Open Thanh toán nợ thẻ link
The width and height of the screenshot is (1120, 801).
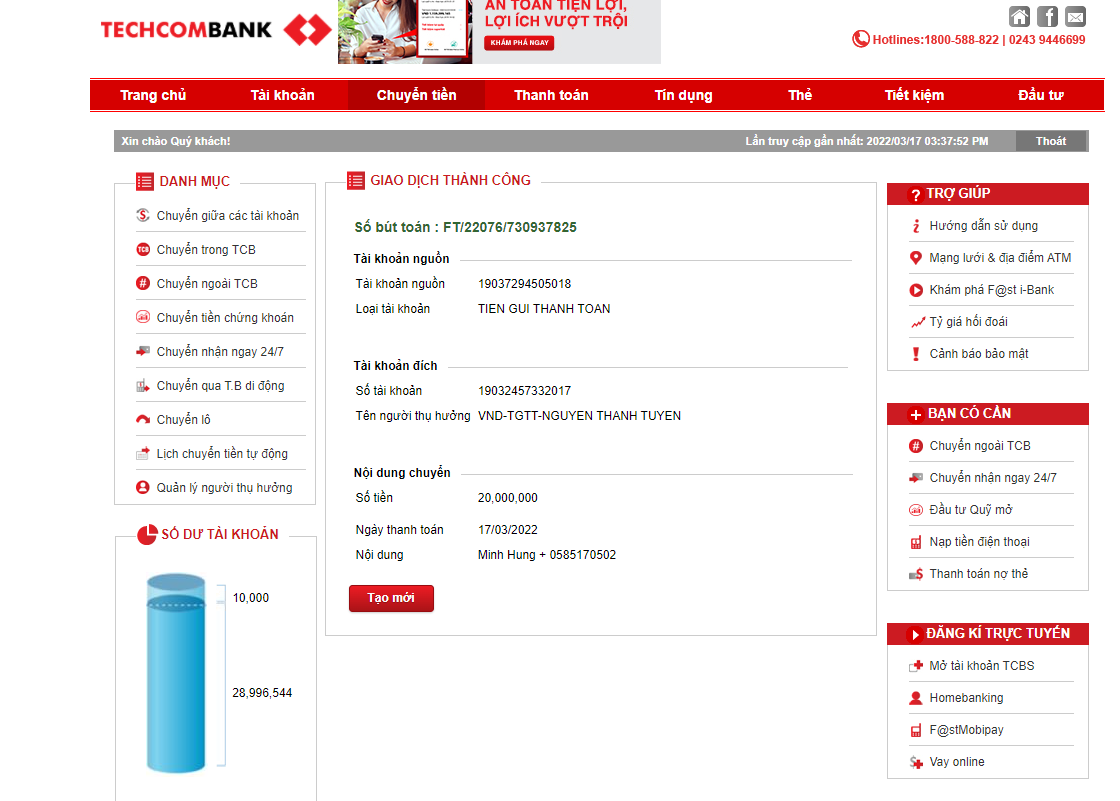click(x=979, y=574)
